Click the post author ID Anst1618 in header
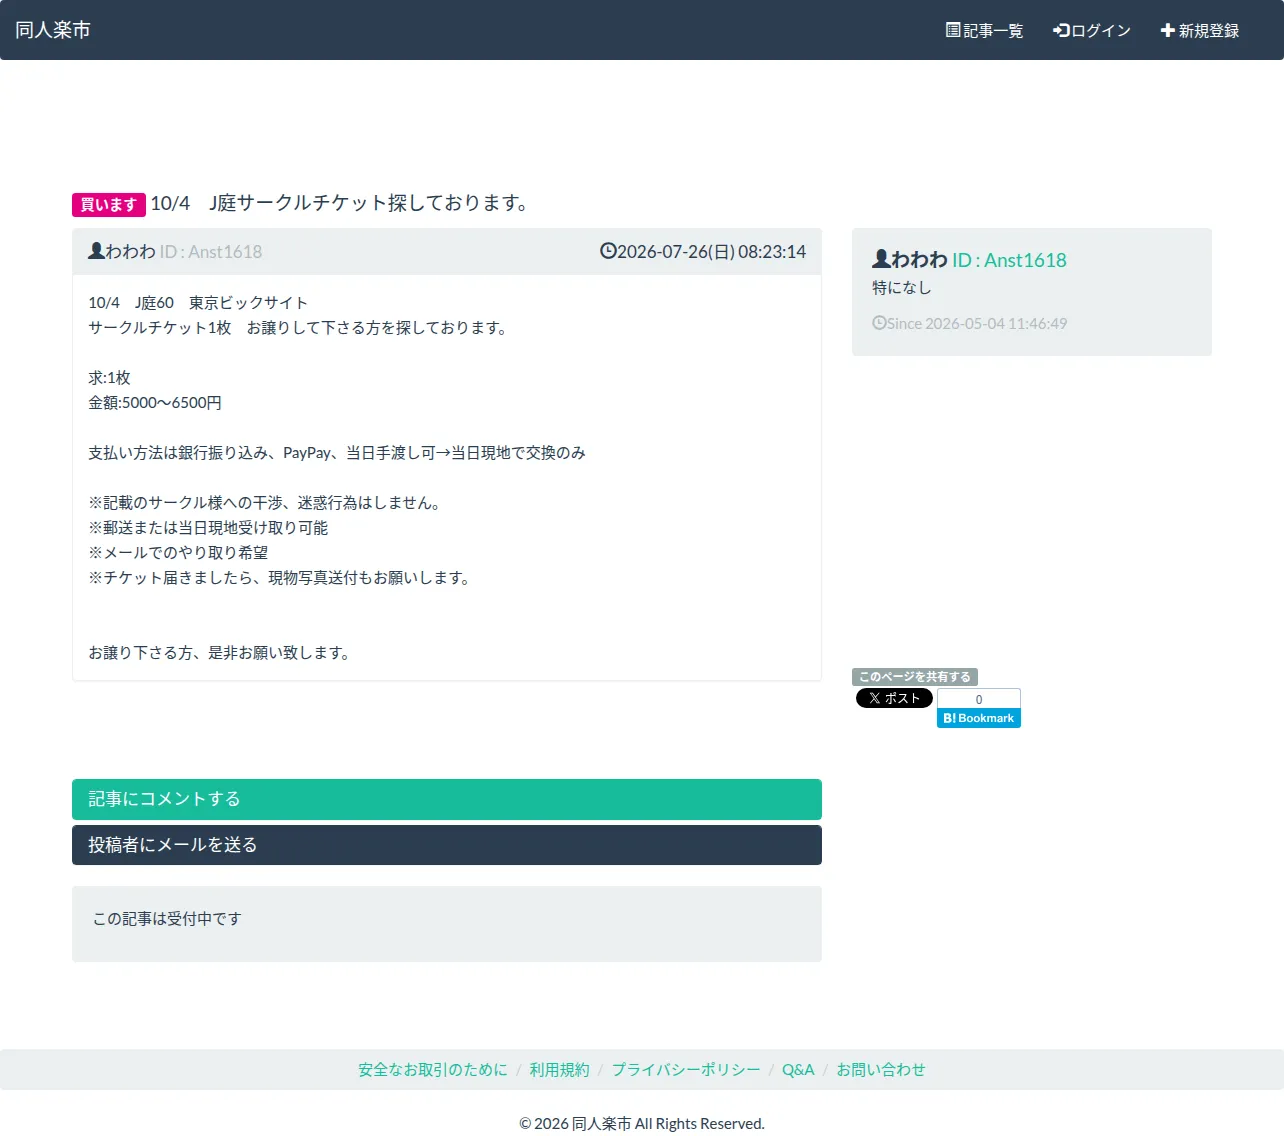Viewport: 1284px width, 1136px height. click(211, 252)
